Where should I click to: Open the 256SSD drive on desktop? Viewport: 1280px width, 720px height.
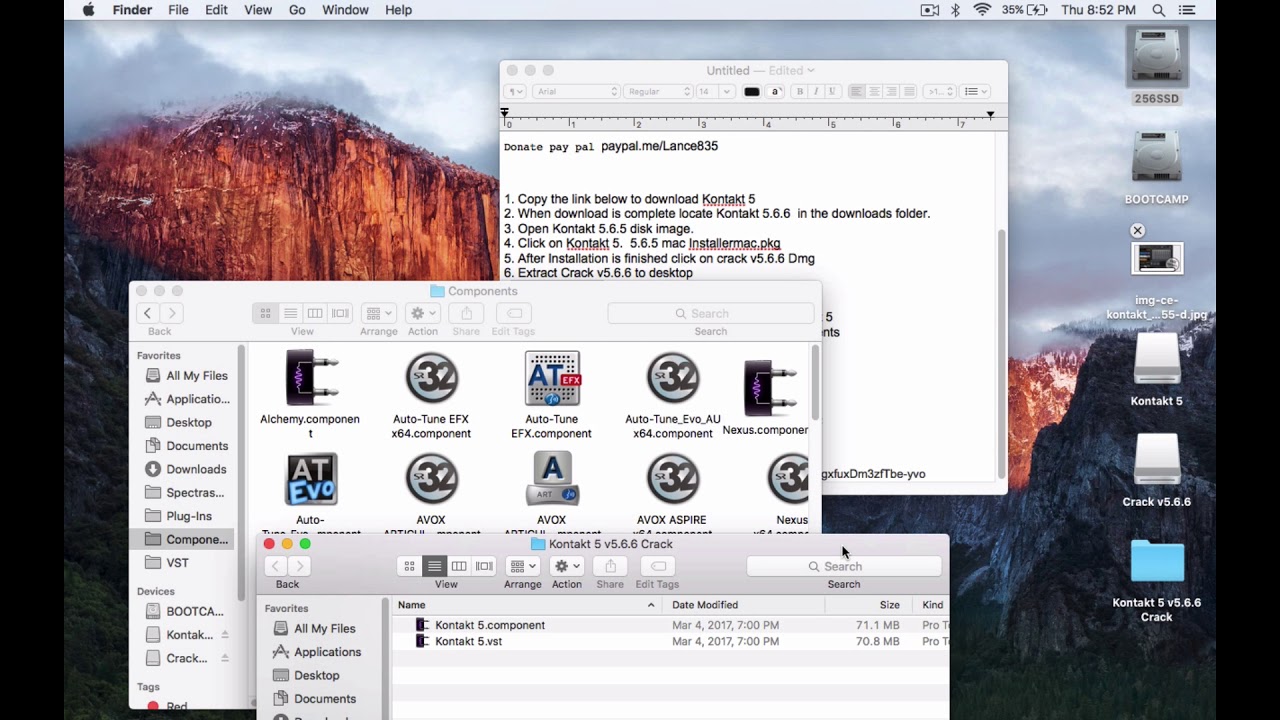click(1157, 57)
